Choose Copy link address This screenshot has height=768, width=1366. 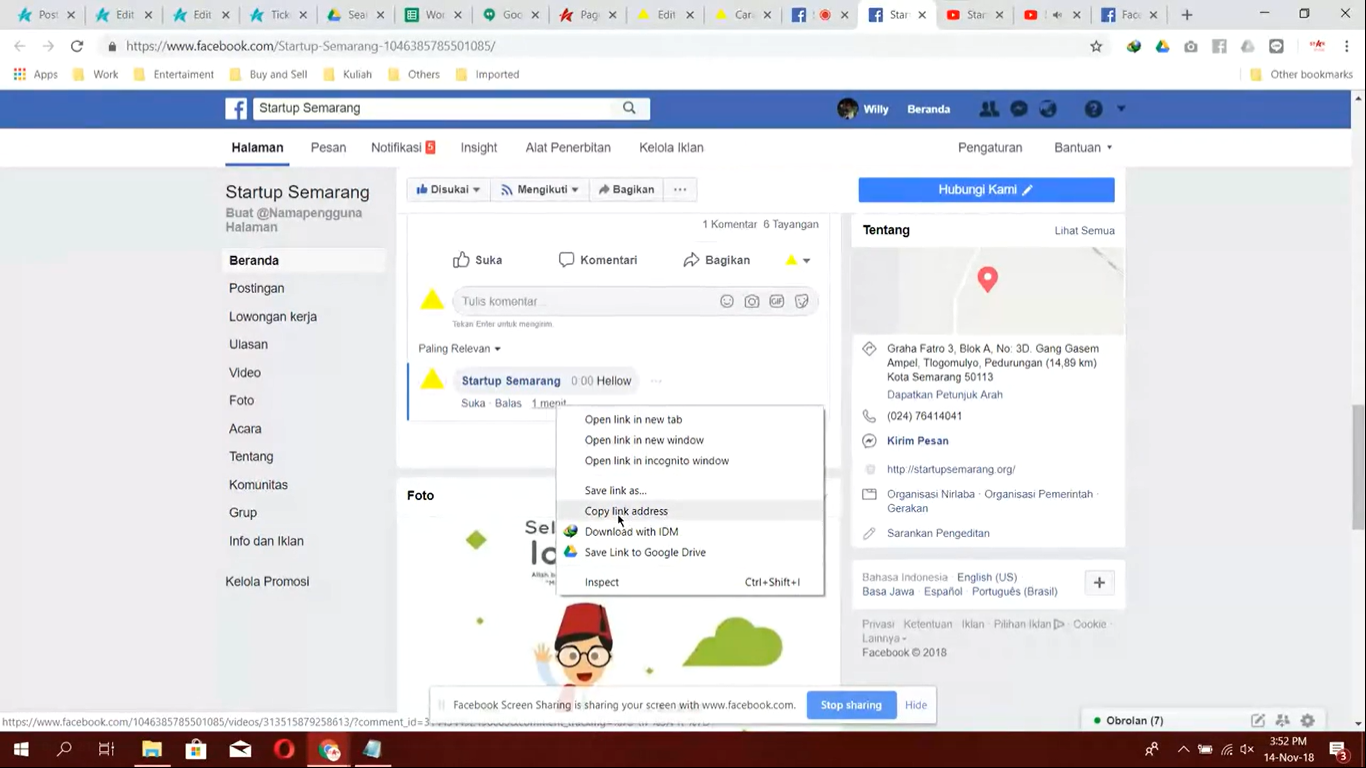tap(690, 511)
